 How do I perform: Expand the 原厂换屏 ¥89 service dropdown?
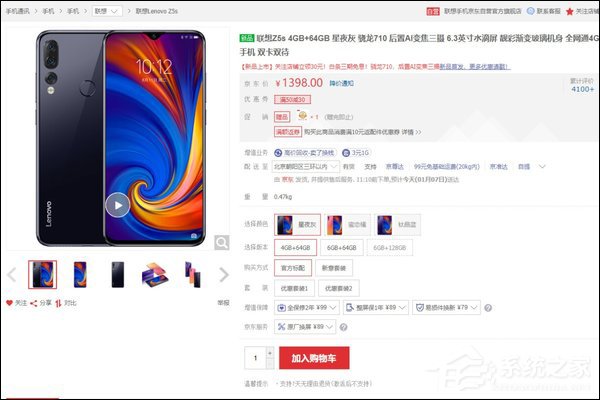[305, 327]
